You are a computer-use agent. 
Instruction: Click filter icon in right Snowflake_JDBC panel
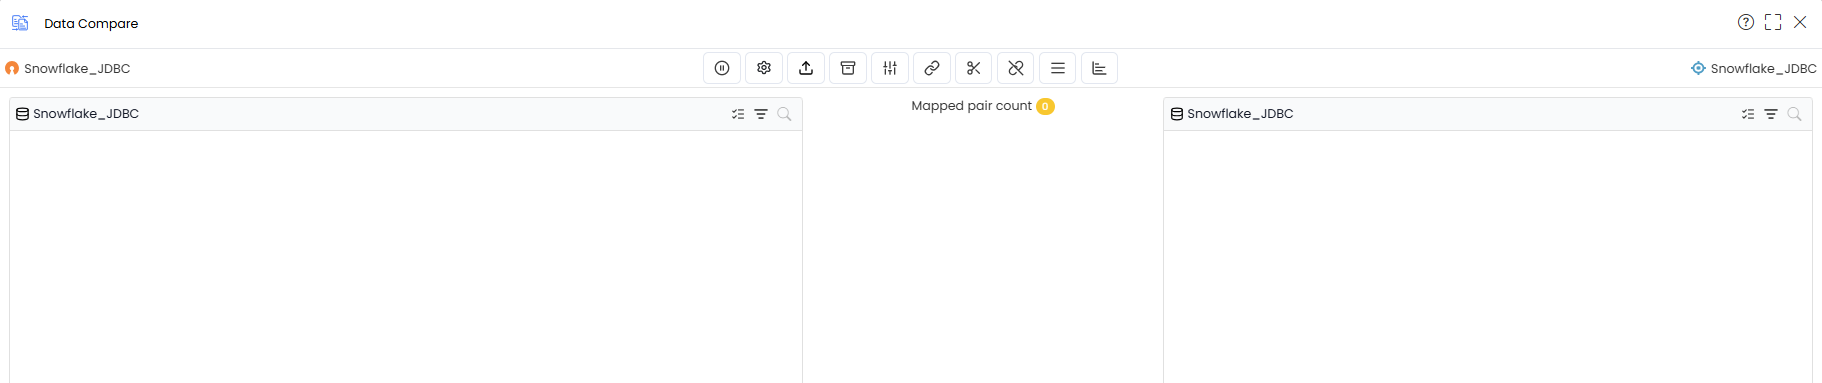1771,114
